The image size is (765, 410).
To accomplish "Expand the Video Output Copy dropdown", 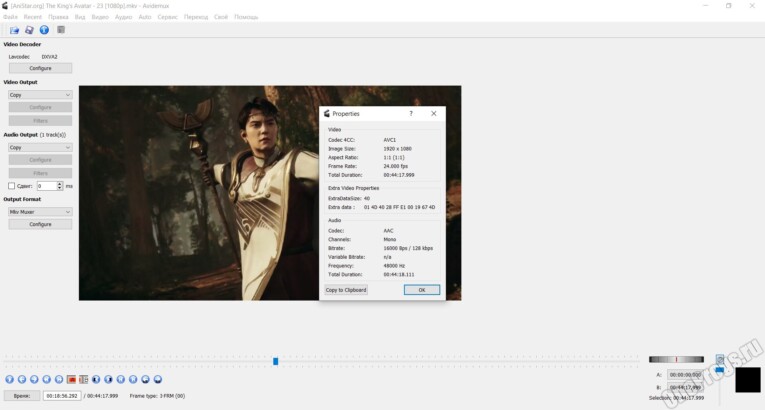I will coord(40,95).
